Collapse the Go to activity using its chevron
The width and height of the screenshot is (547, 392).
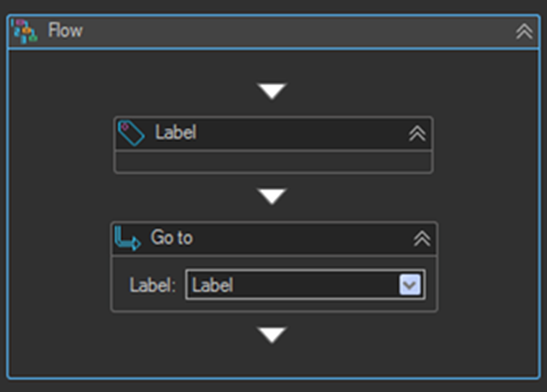(422, 239)
